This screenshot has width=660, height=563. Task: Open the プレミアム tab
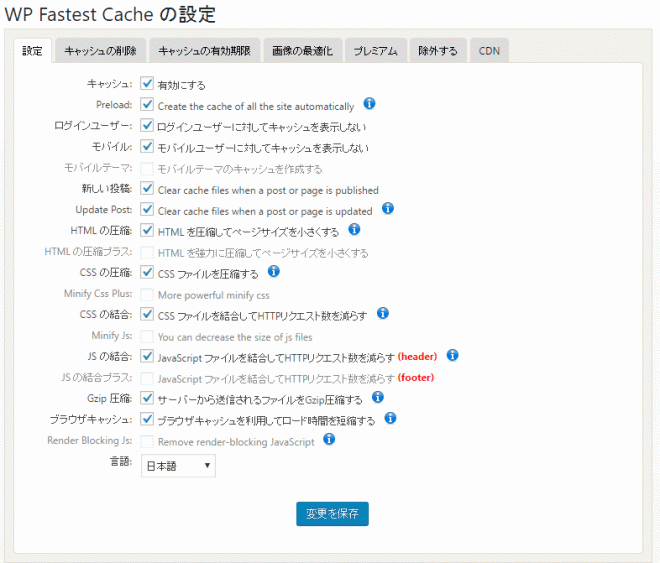[x=375, y=51]
